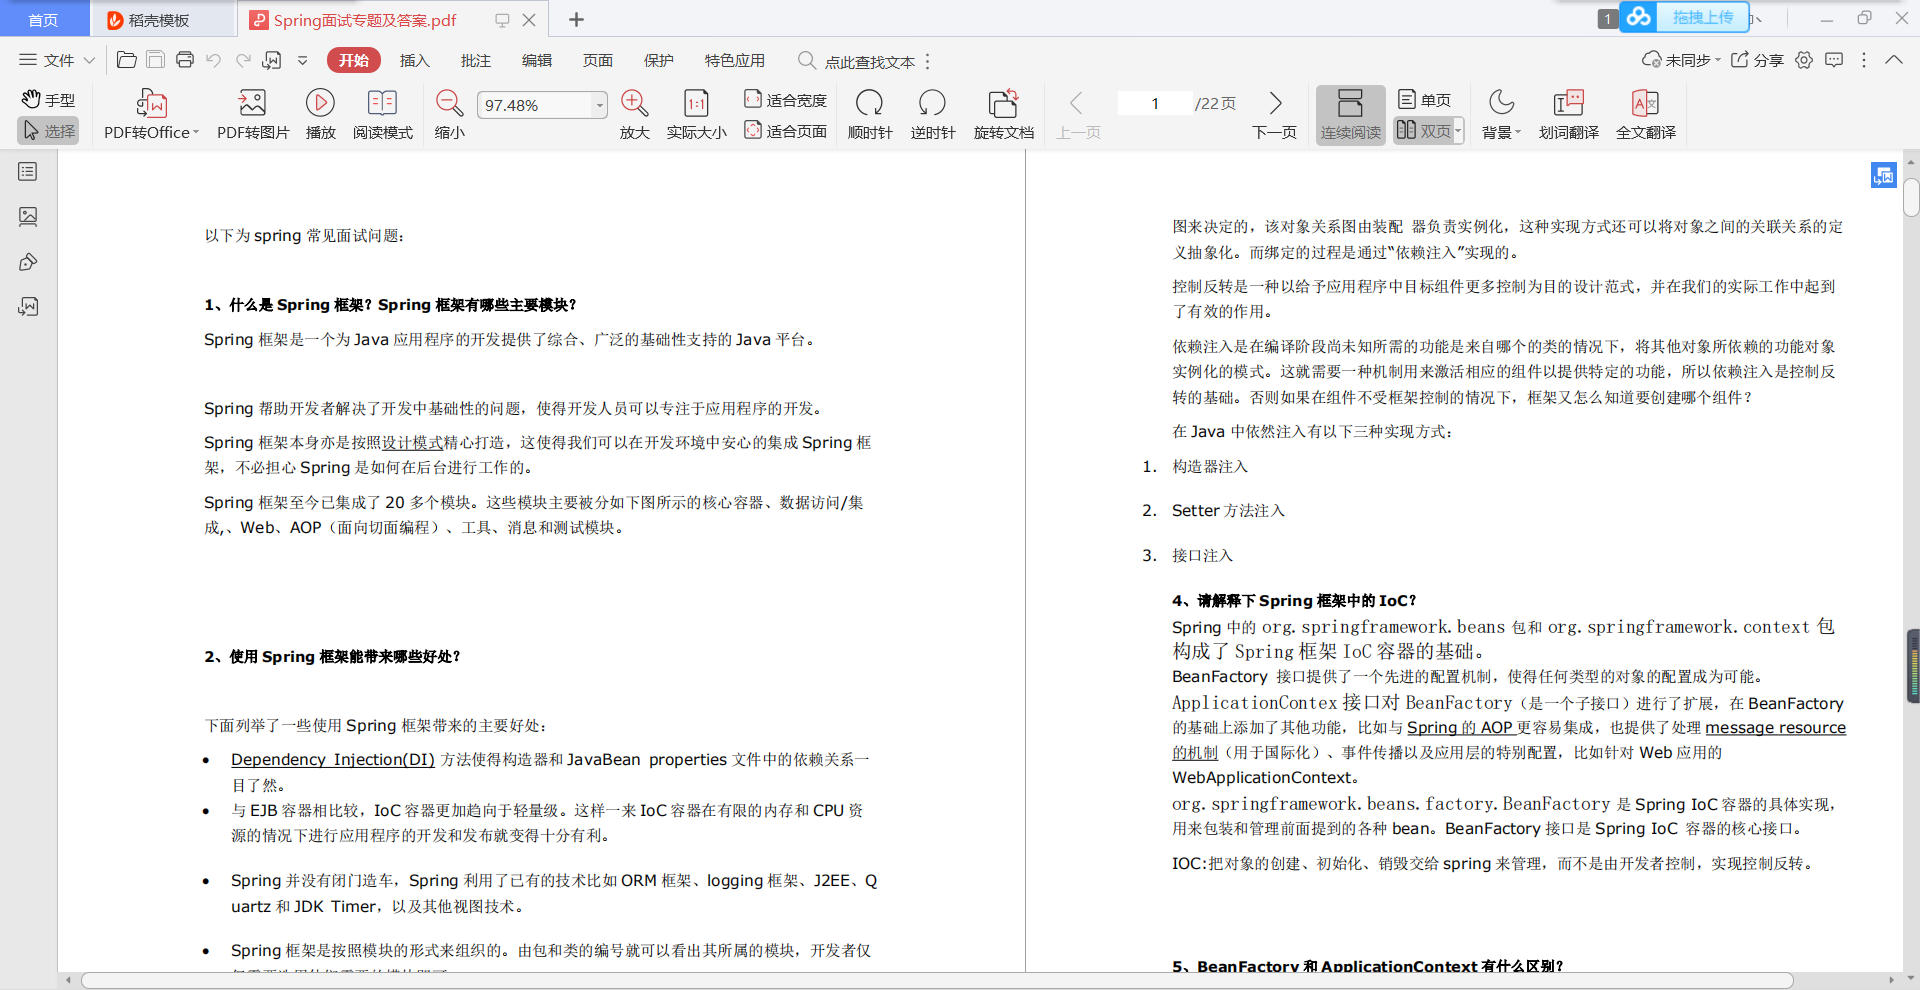
Task: Open sync status dropdown 未同步
Action: [x=1681, y=60]
